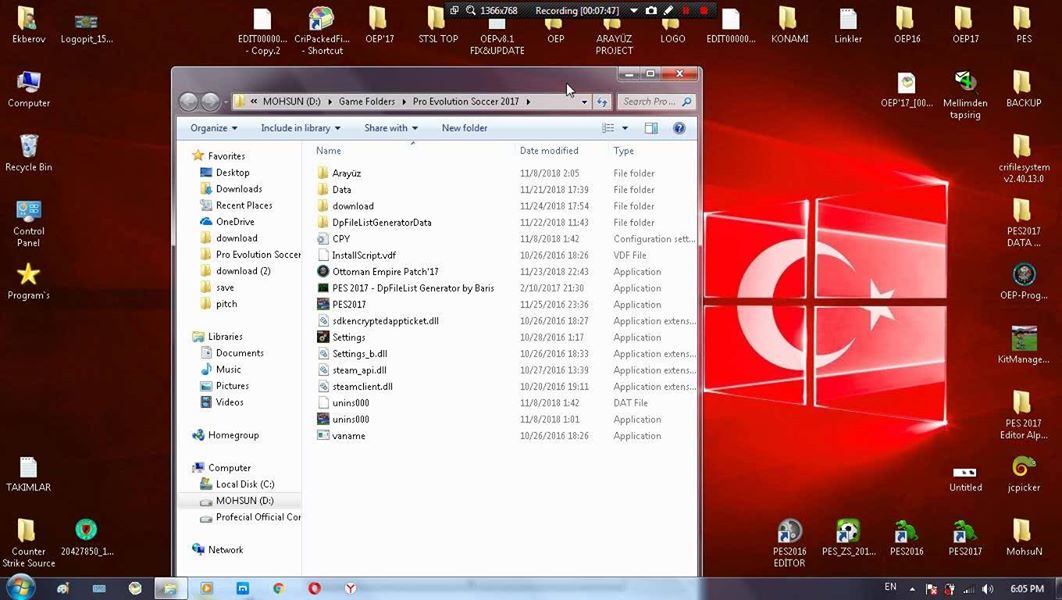Click the recorder's magnifier zoom icon

pos(471,10)
